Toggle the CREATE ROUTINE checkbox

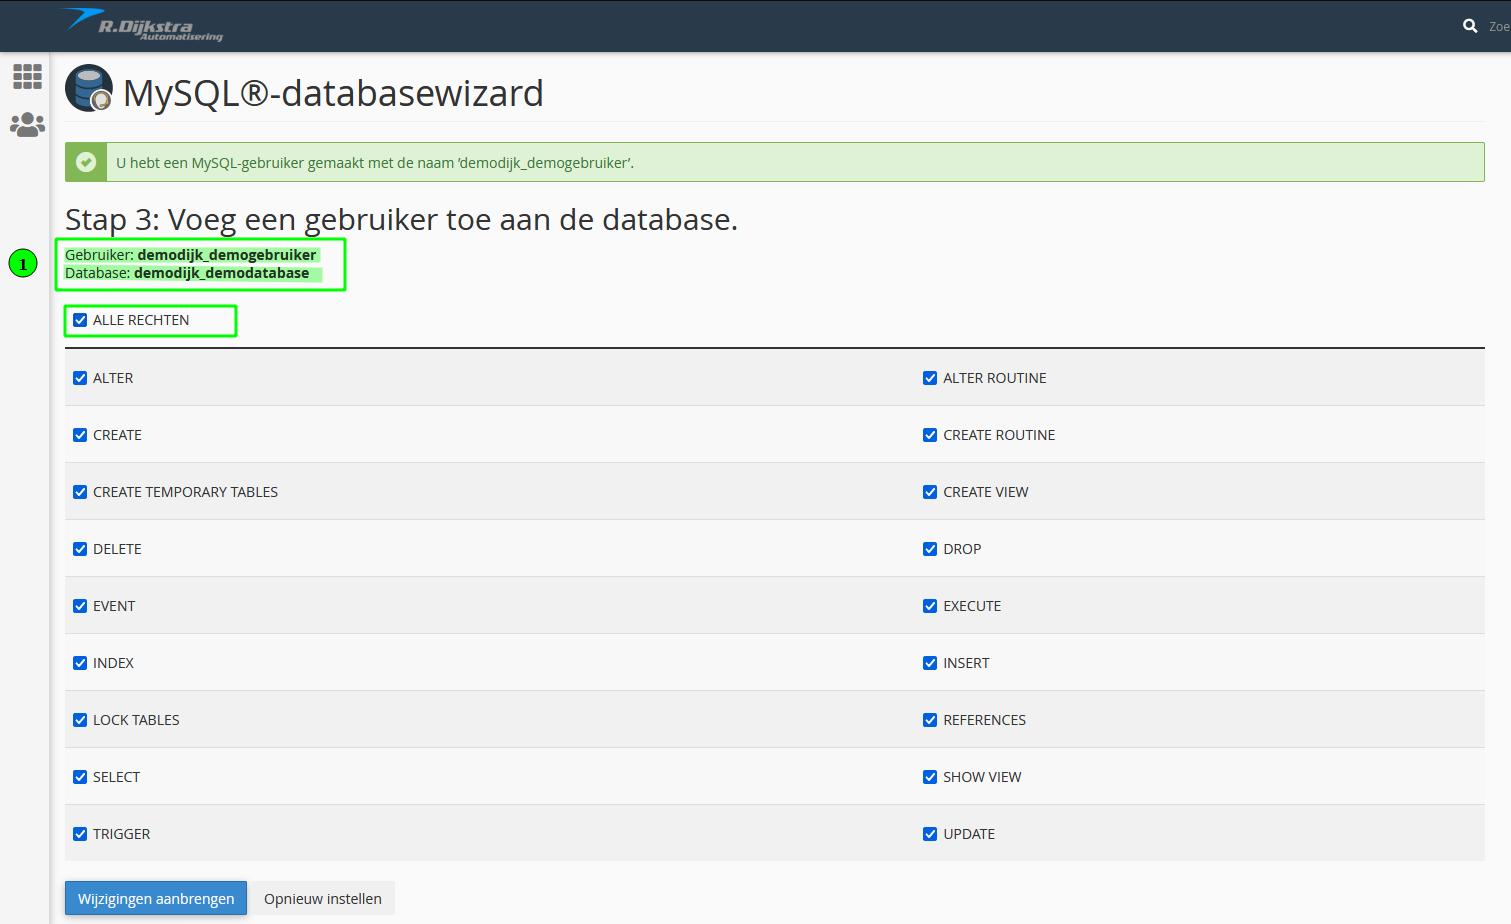(x=930, y=435)
